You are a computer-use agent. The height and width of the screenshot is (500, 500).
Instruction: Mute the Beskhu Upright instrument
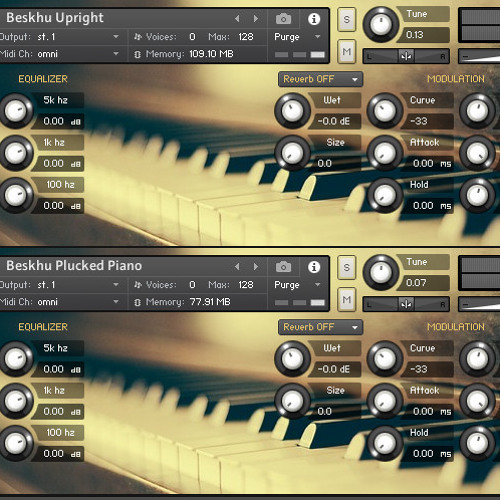tap(347, 51)
